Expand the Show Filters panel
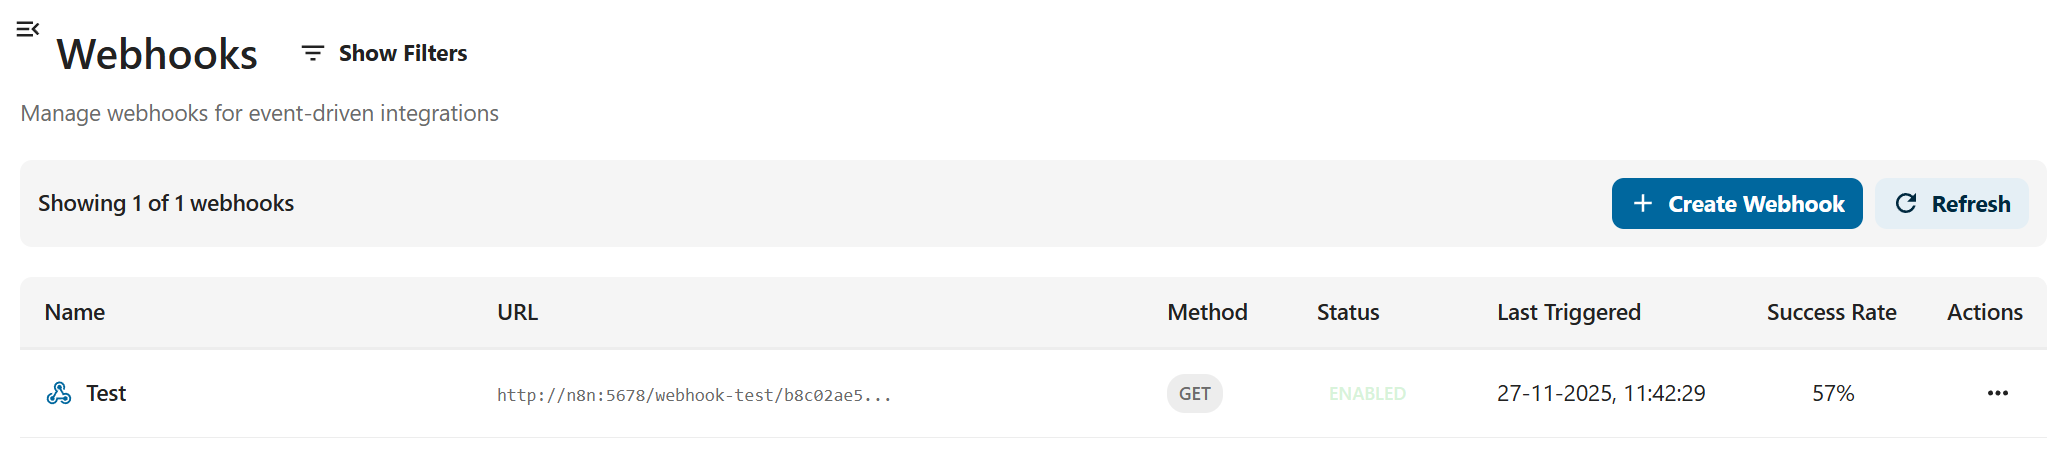Image resolution: width=2065 pixels, height=451 pixels. [402, 53]
